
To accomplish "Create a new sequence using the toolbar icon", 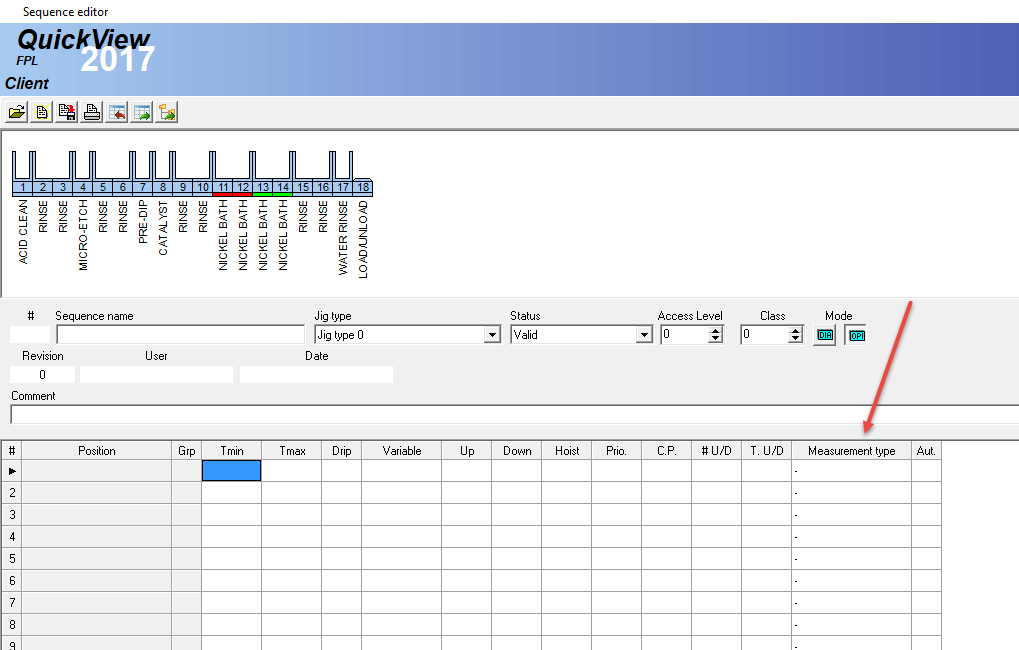I will [x=41, y=112].
